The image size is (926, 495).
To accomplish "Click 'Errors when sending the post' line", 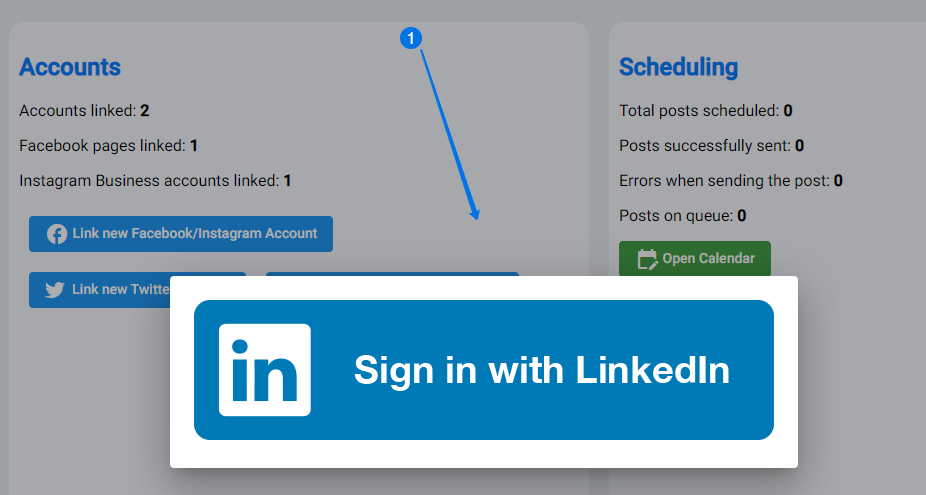I will click(731, 180).
